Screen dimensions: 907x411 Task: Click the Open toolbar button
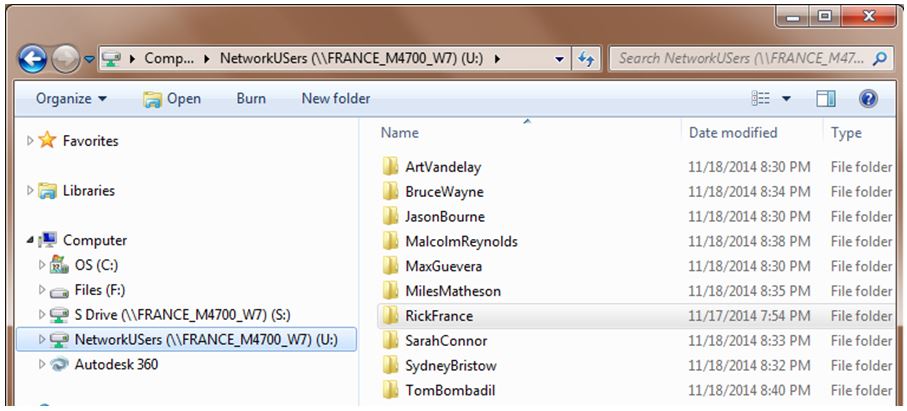pyautogui.click(x=172, y=98)
